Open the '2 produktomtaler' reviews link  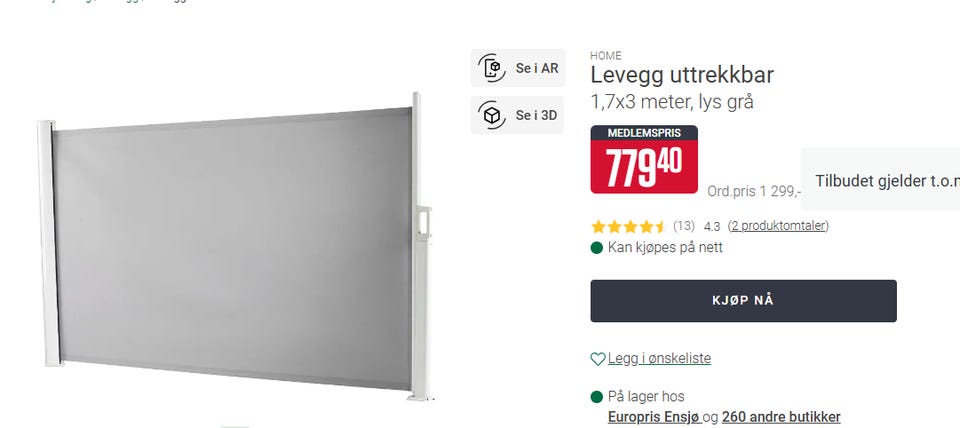coord(778,226)
